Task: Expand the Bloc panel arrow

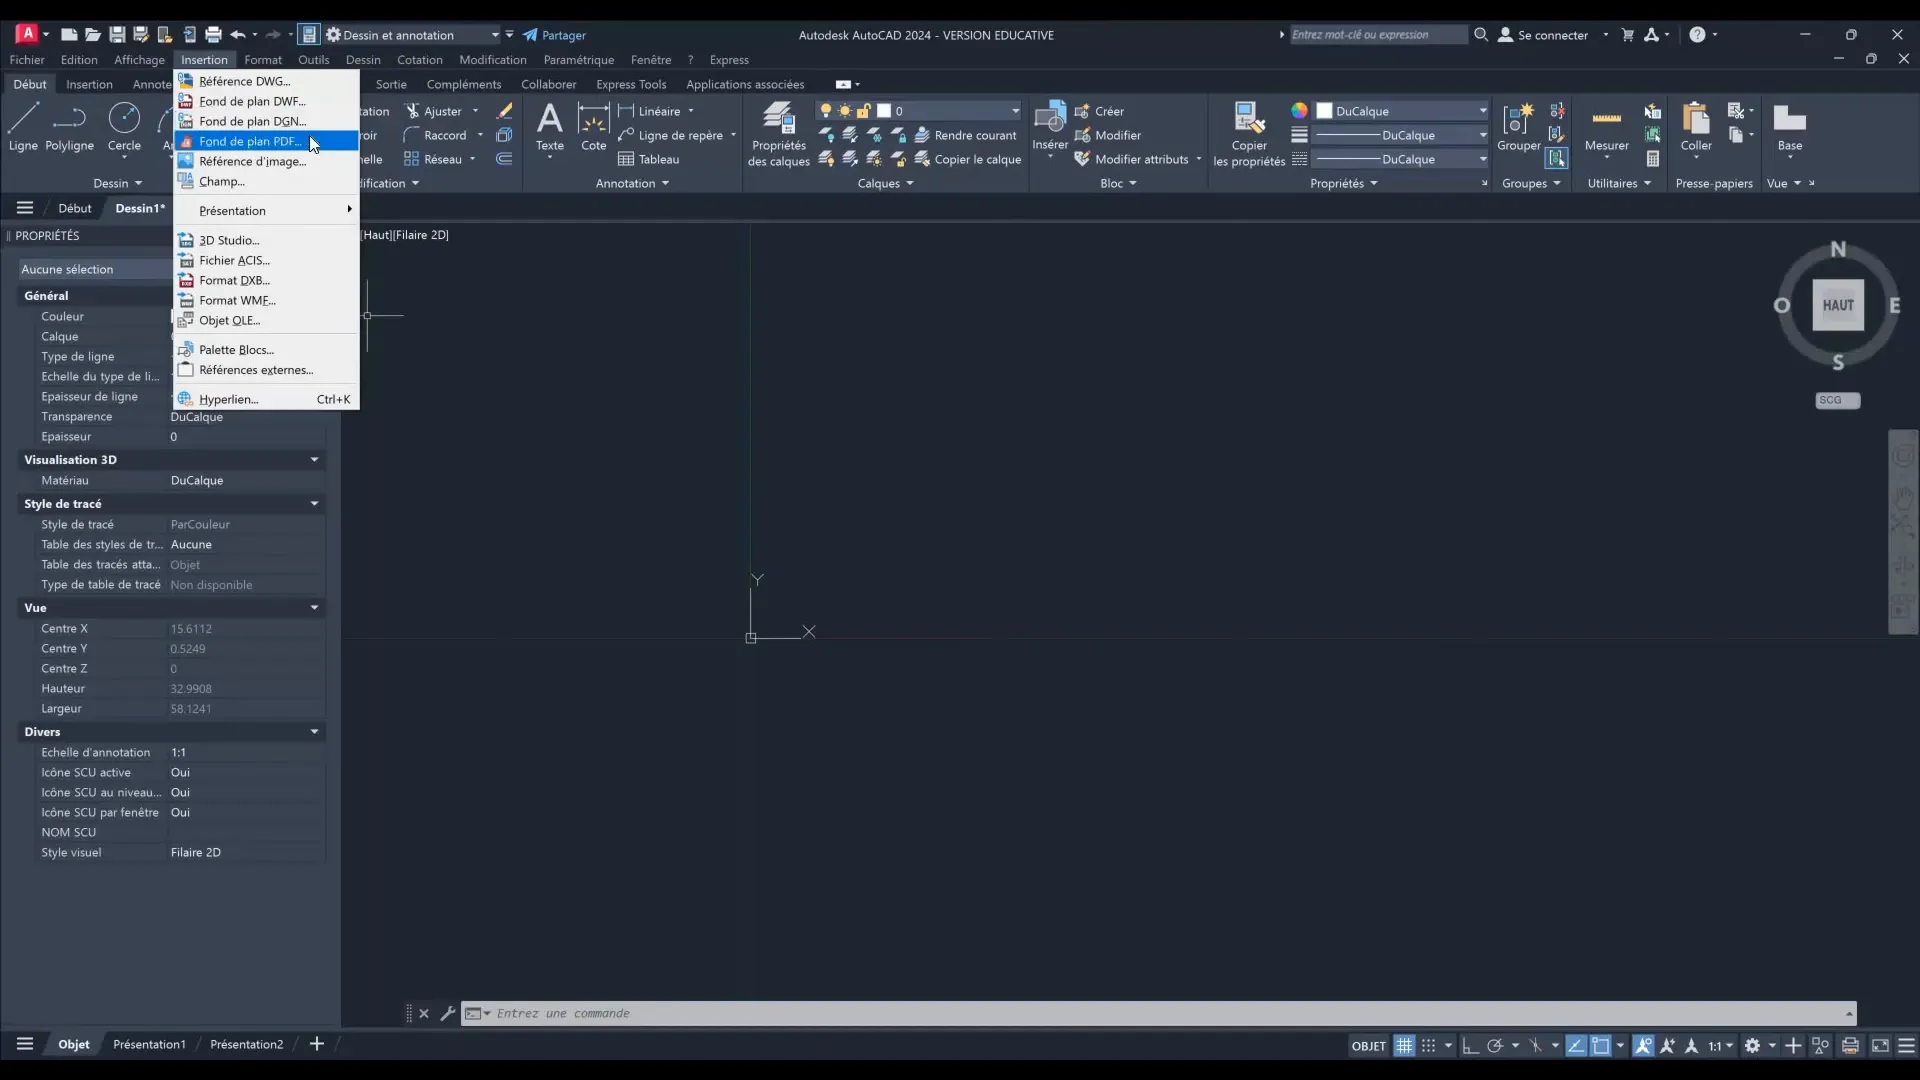Action: [x=1133, y=184]
